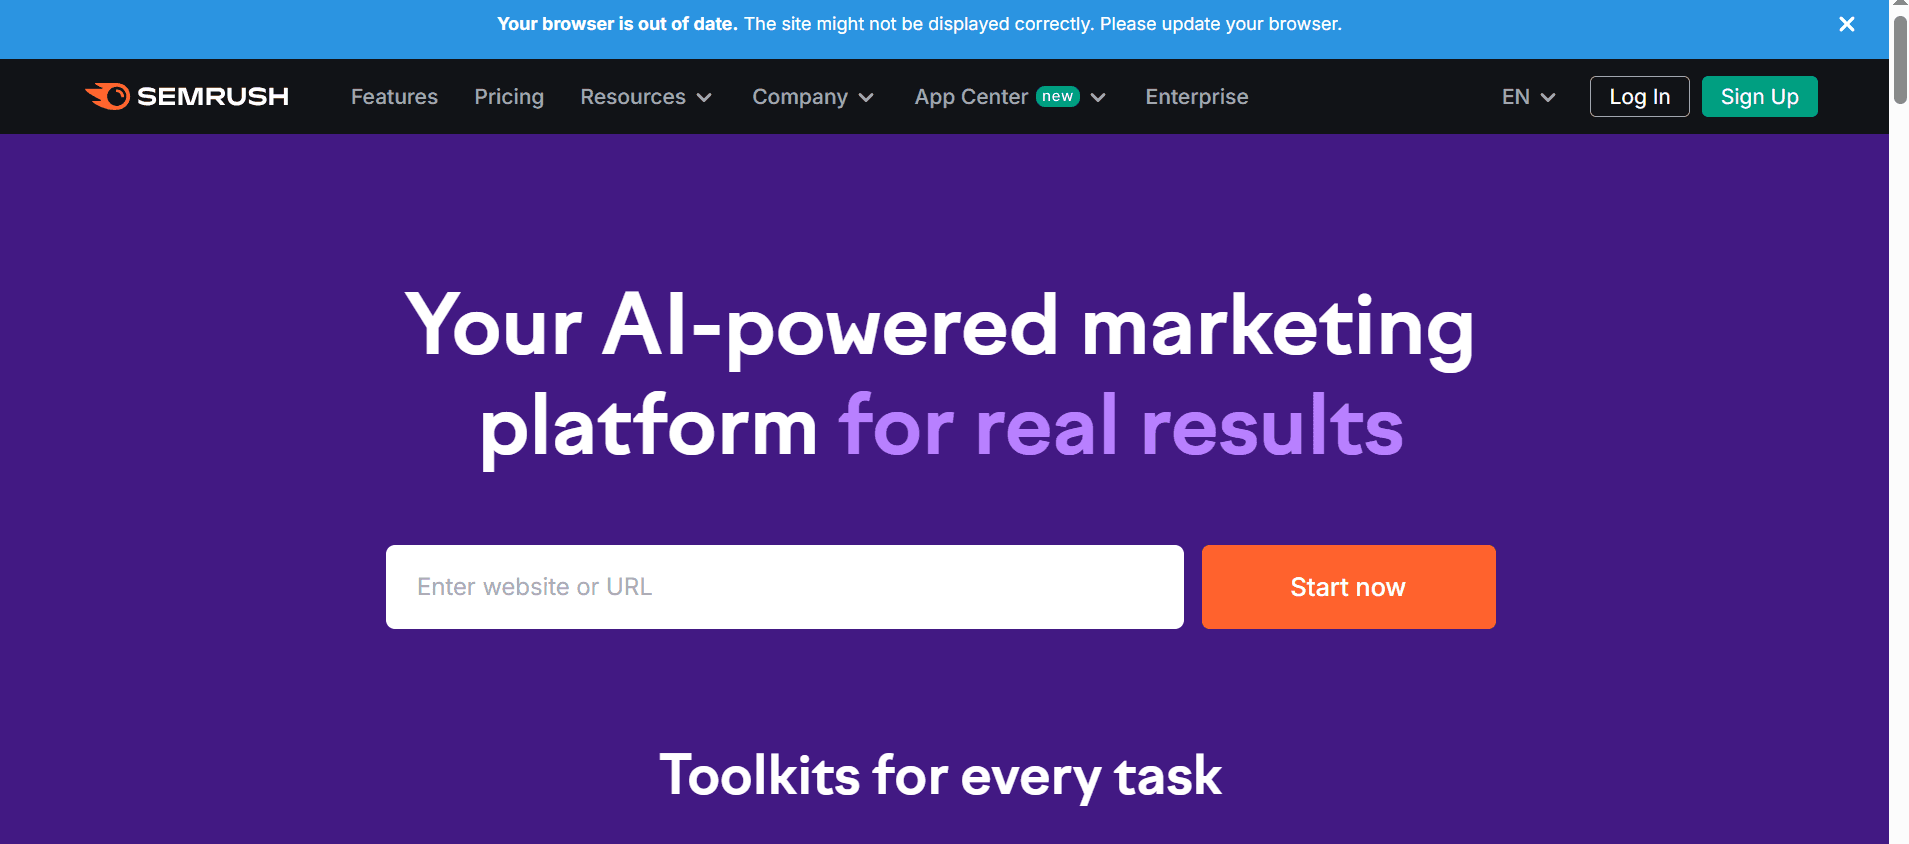Viewport: 1909px width, 844px height.
Task: Go to the Pricing page
Action: point(509,97)
